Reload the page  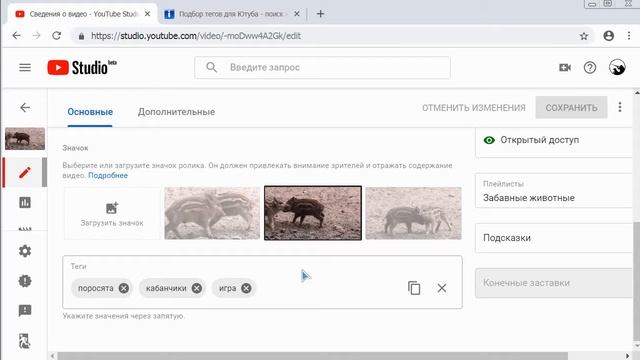[x=56, y=36]
